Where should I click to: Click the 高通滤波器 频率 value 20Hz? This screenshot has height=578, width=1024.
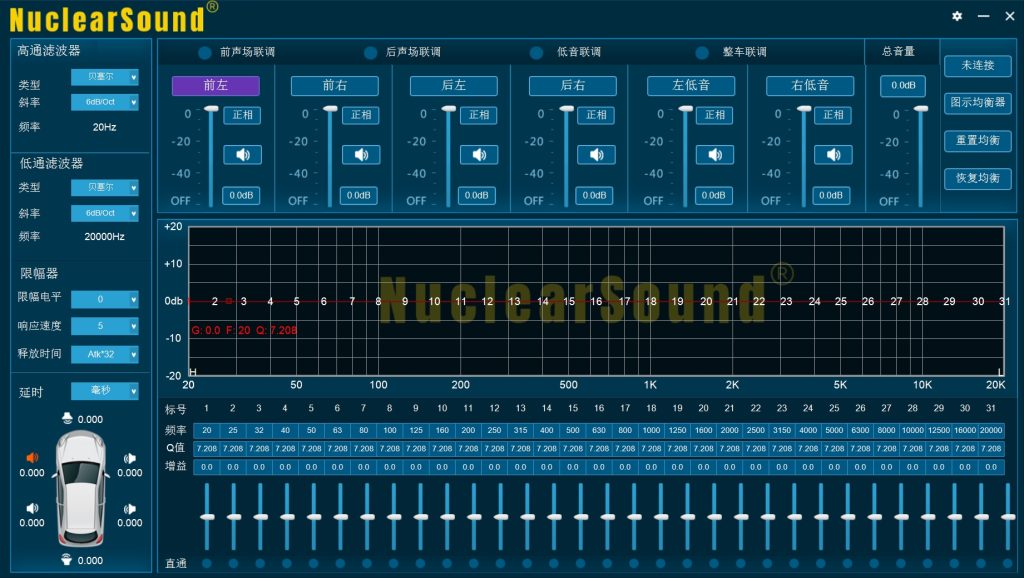point(104,127)
